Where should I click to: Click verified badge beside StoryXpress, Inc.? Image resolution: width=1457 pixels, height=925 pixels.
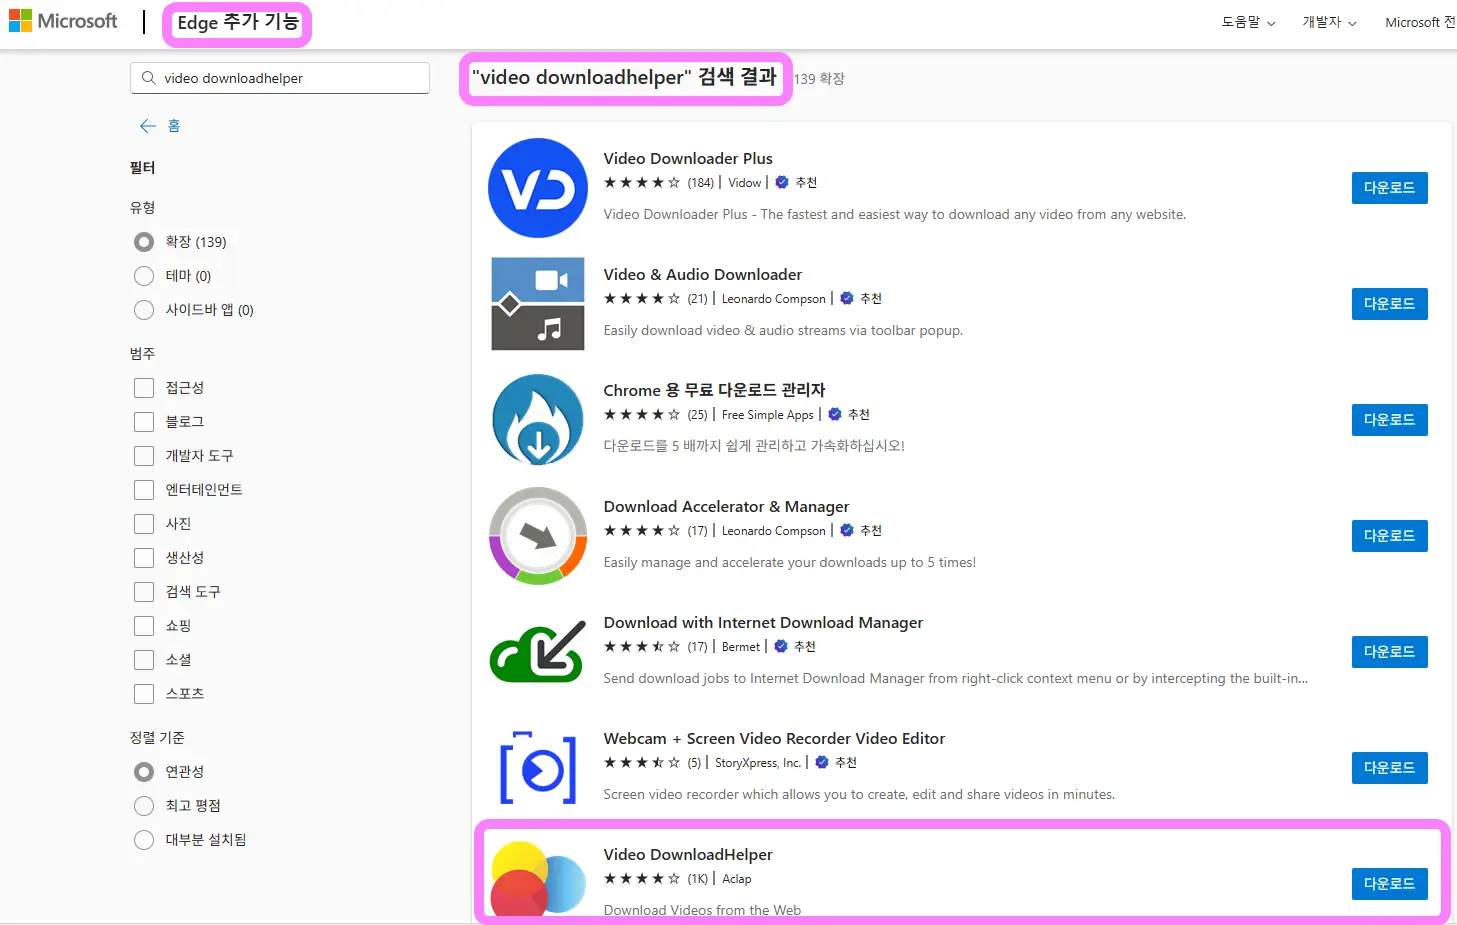pos(822,763)
